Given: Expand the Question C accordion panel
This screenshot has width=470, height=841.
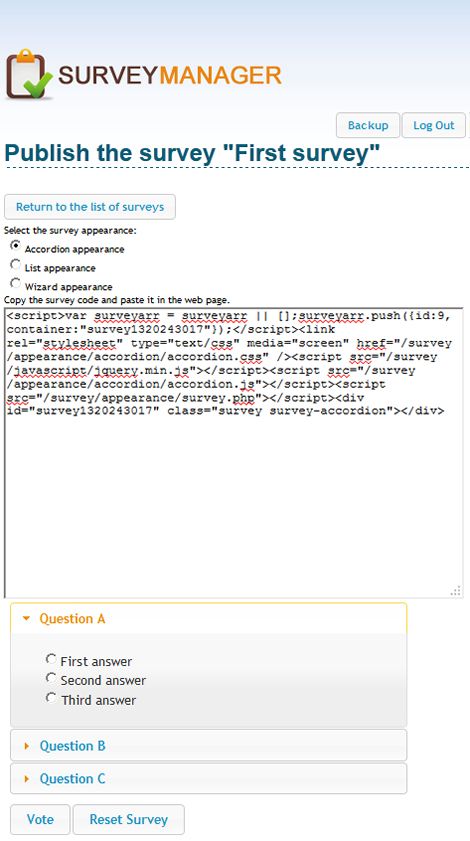Looking at the screenshot, I should coord(209,778).
